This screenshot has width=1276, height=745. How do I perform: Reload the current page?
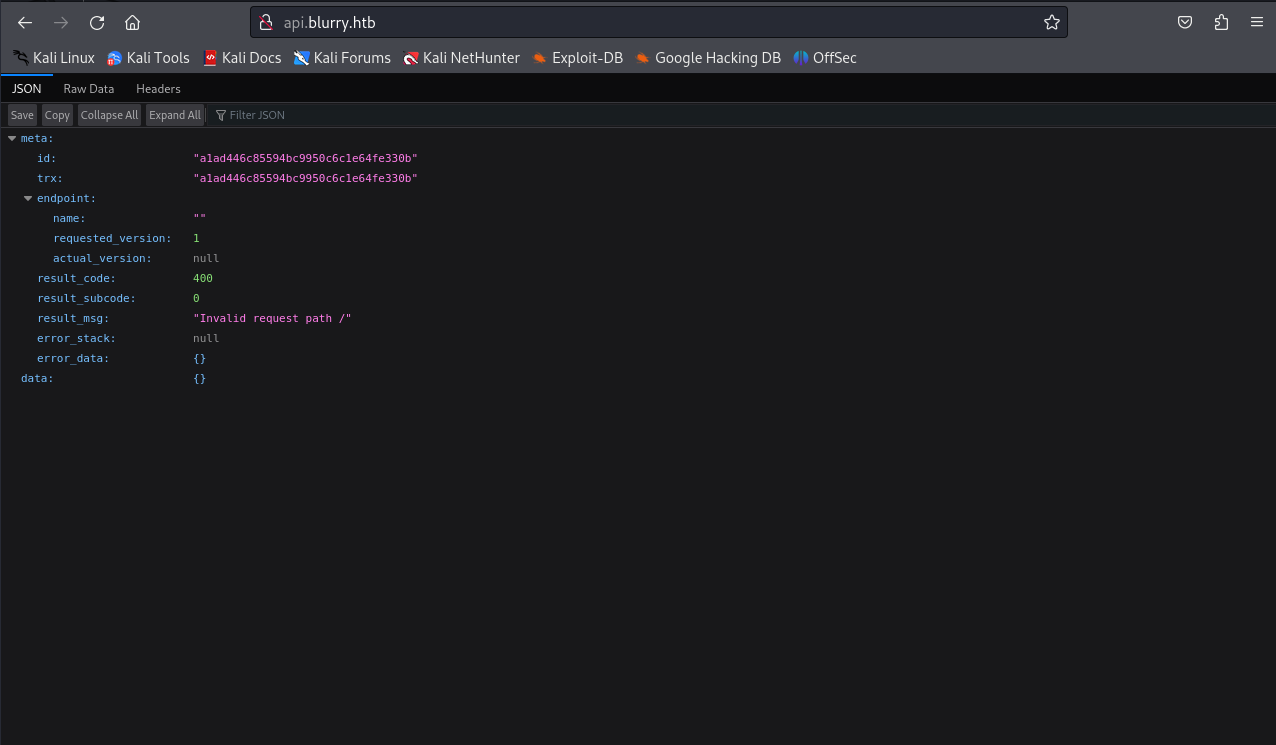pyautogui.click(x=97, y=23)
